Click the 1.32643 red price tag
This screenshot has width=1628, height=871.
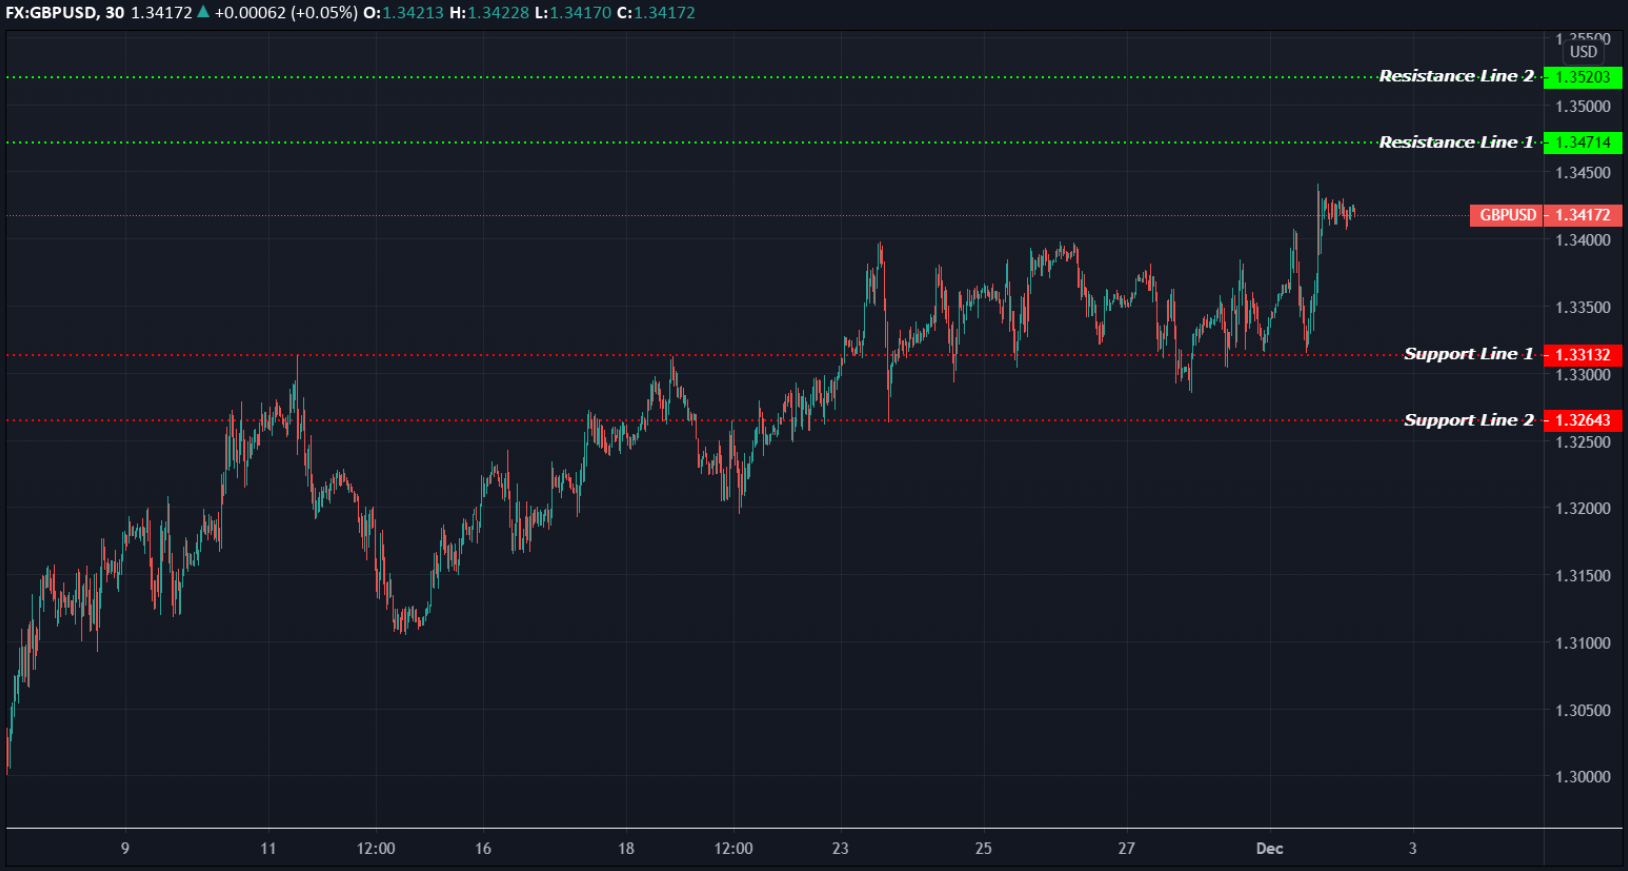[x=1583, y=420]
